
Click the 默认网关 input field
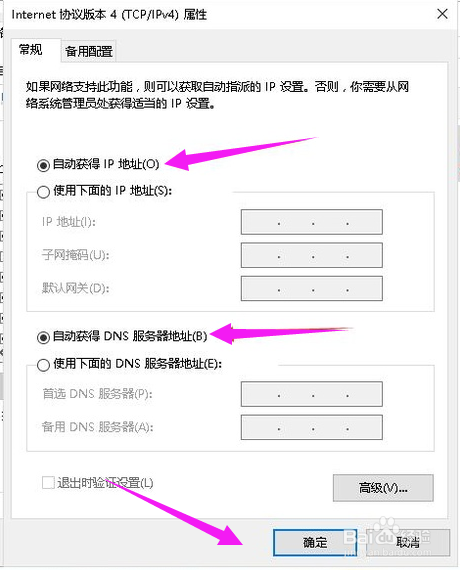pos(312,289)
